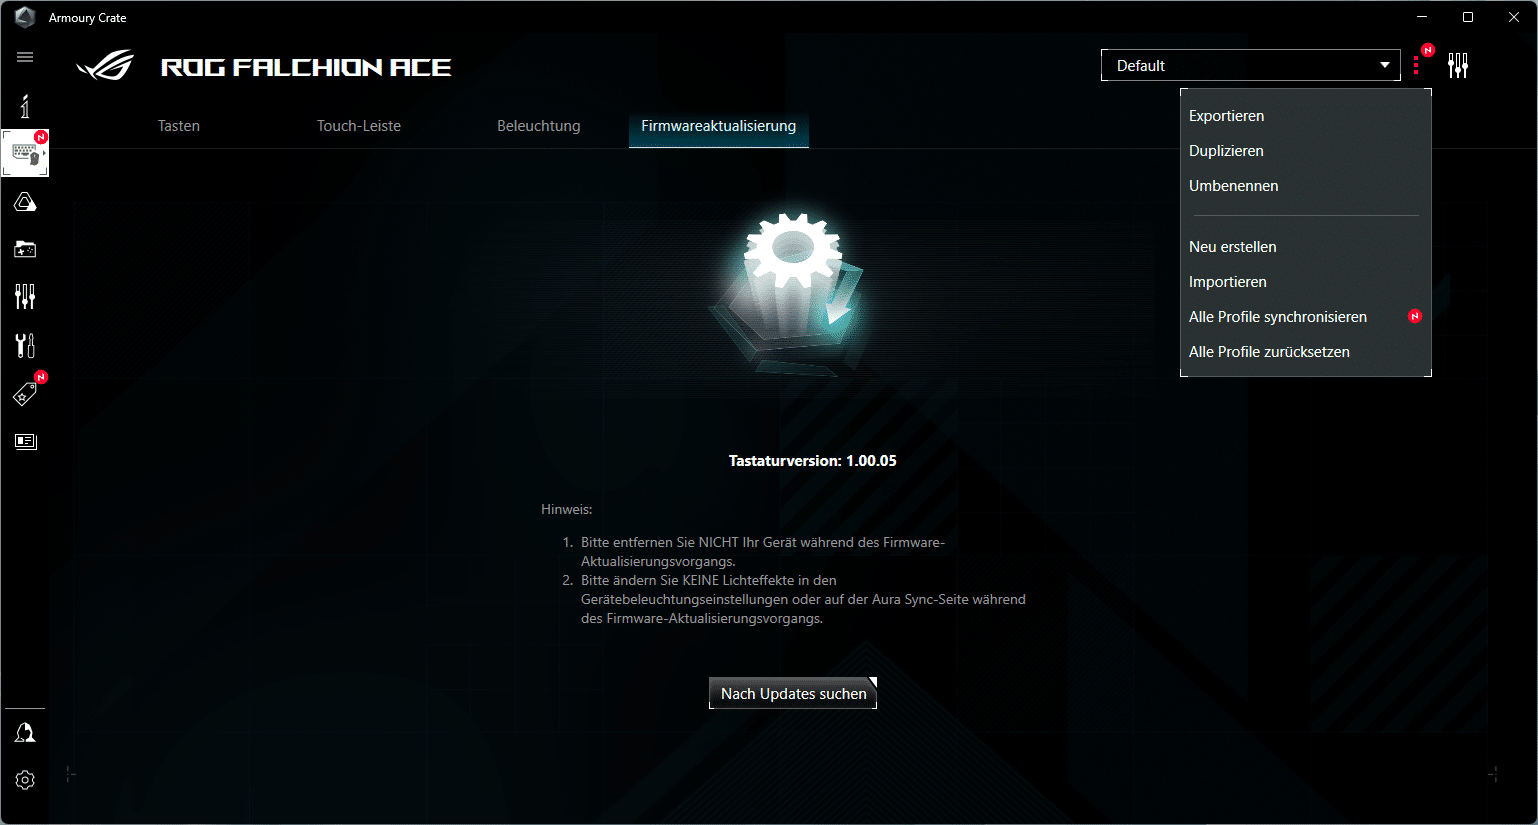This screenshot has width=1538, height=825.
Task: Expand the Default profile dropdown
Action: 1250,66
